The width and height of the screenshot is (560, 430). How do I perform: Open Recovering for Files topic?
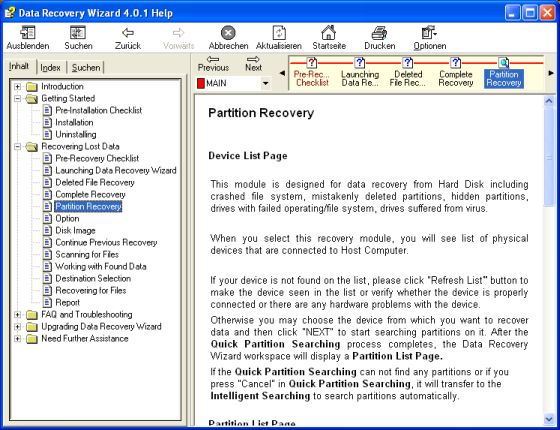[91, 291]
